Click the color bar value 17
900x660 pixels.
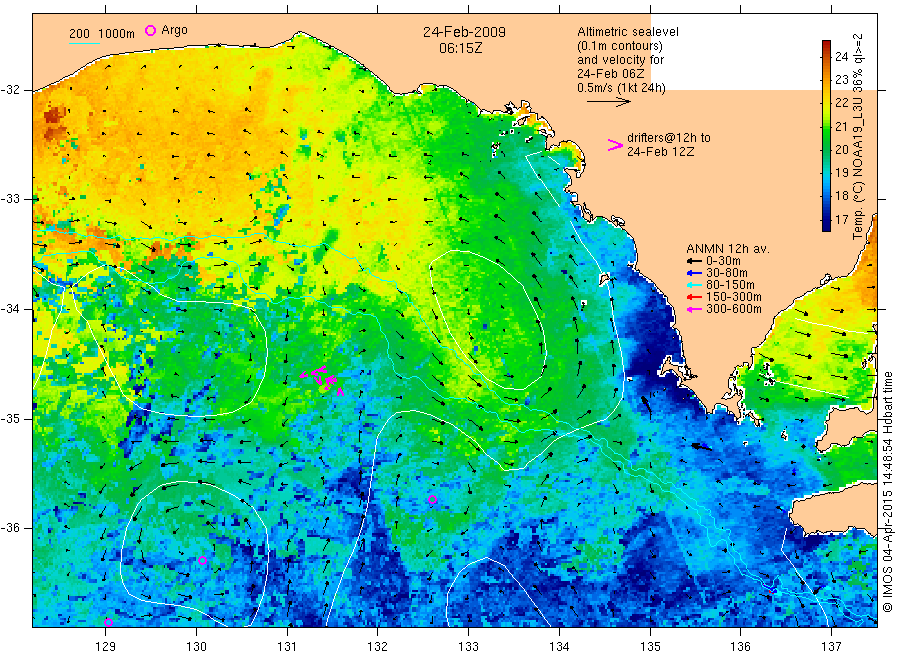click(x=841, y=220)
